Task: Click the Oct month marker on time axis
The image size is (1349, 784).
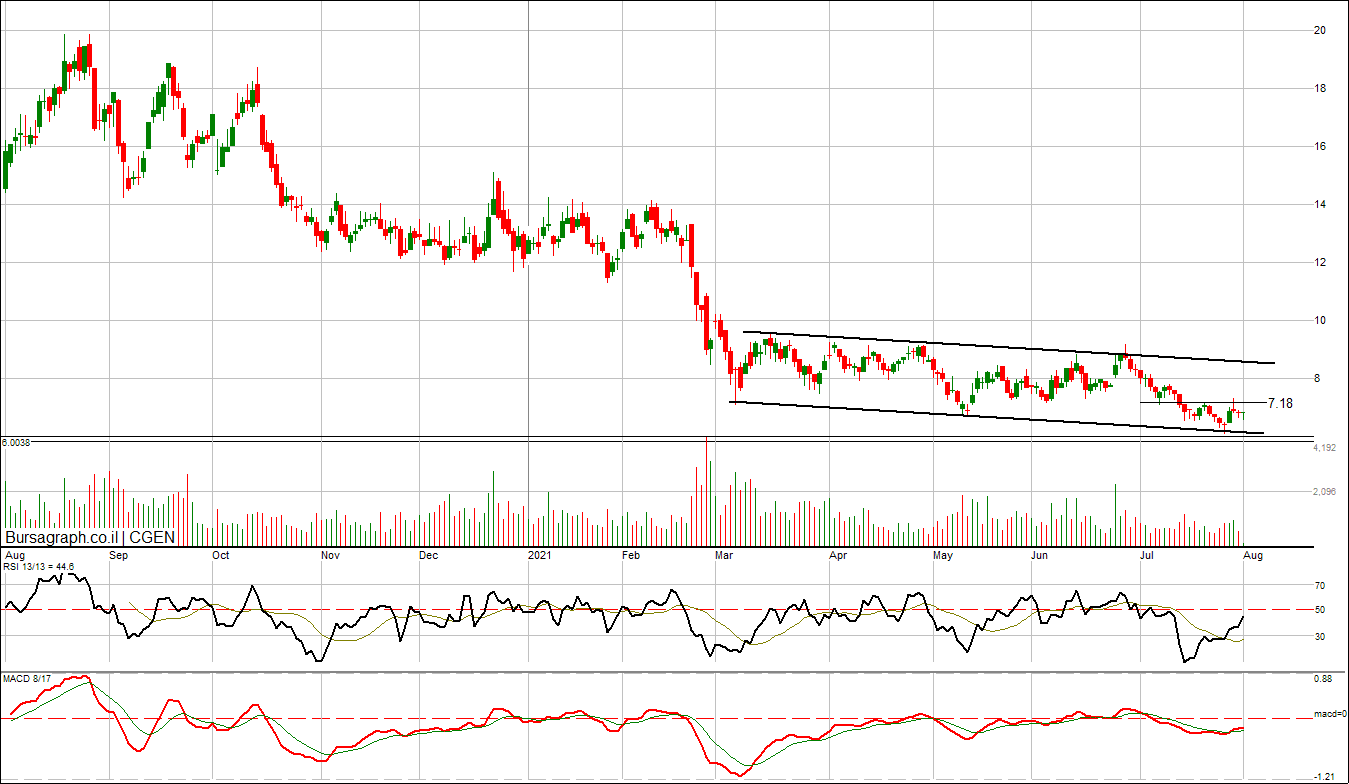Action: [221, 554]
